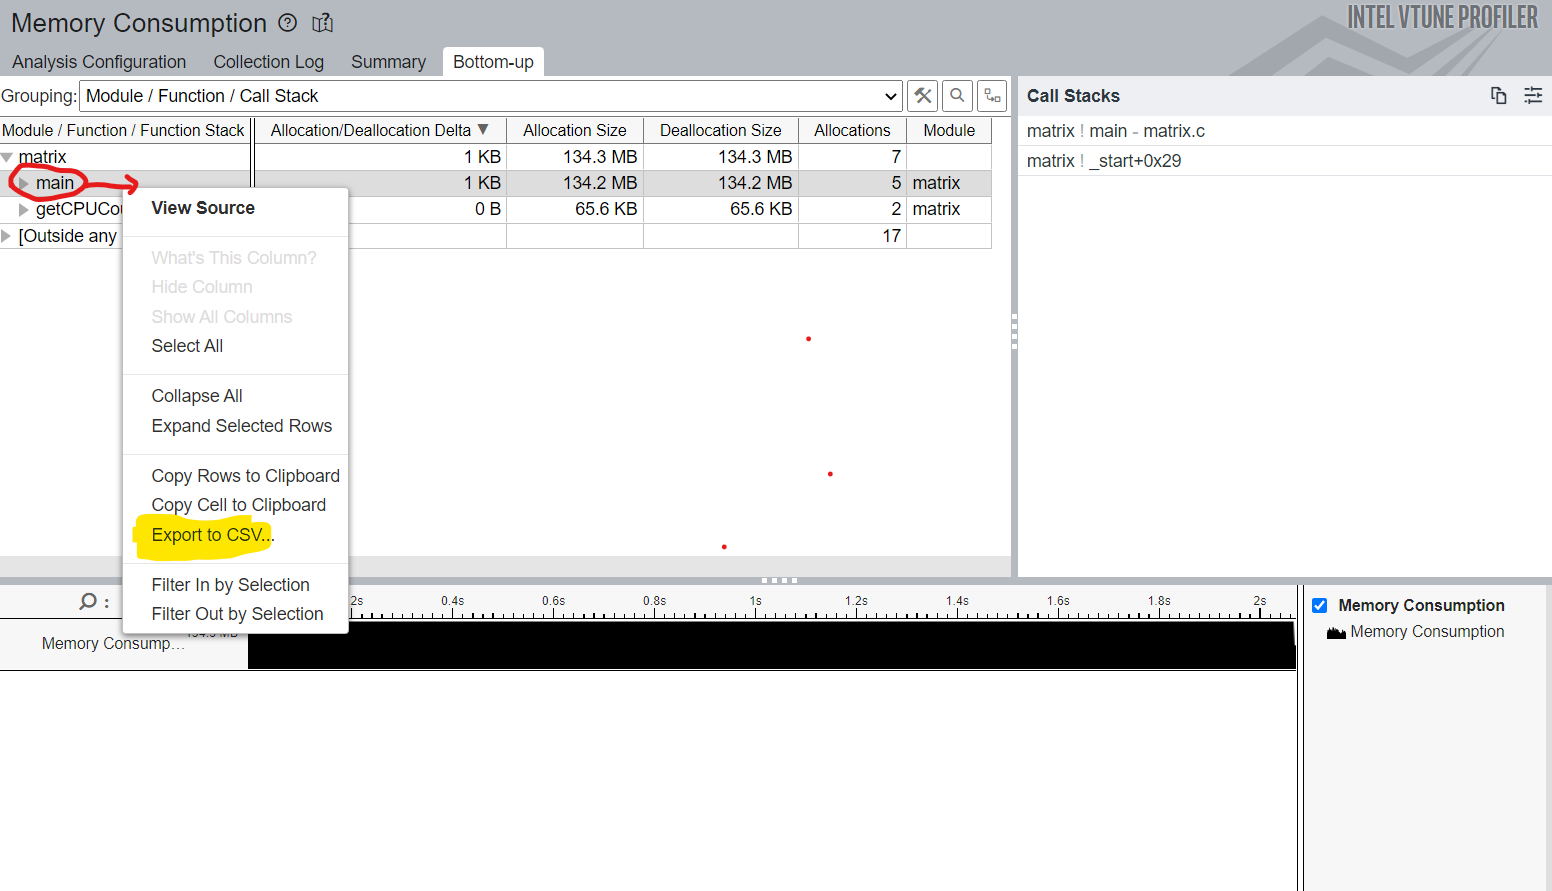
Task: Collapse the matrix module tree node
Action: pyautogui.click(x=9, y=156)
